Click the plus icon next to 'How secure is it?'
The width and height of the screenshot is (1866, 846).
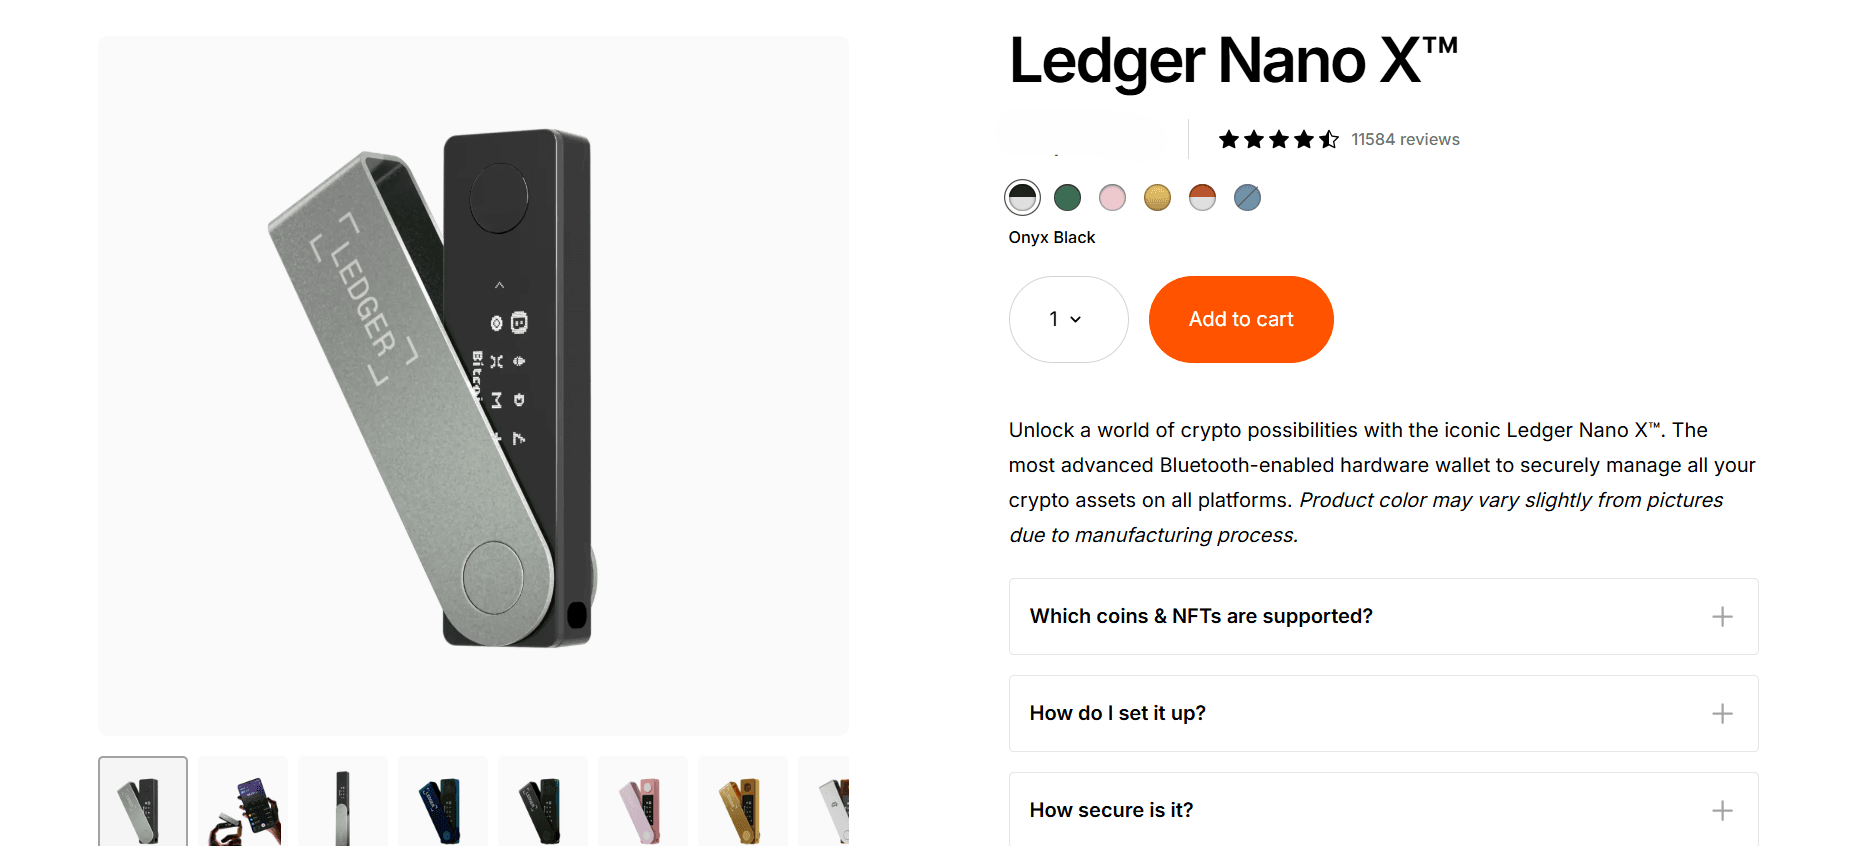[x=1722, y=811]
